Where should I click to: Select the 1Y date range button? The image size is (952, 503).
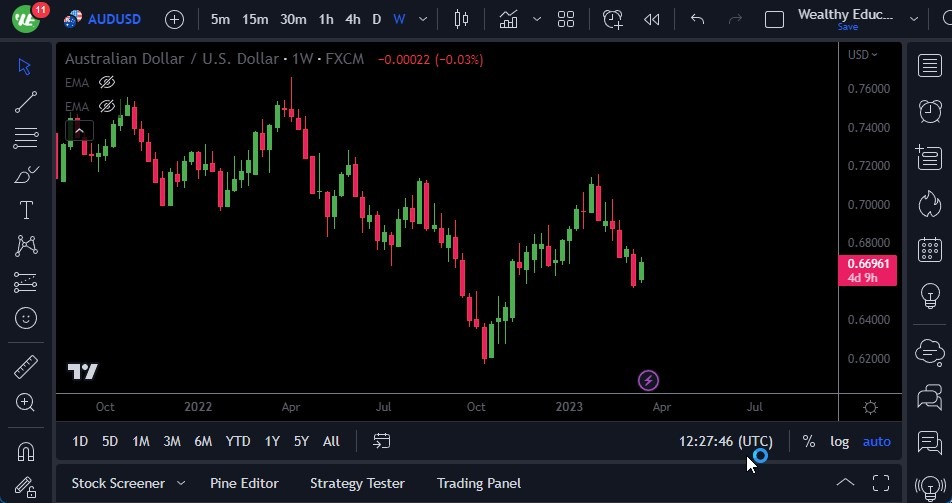click(x=272, y=441)
